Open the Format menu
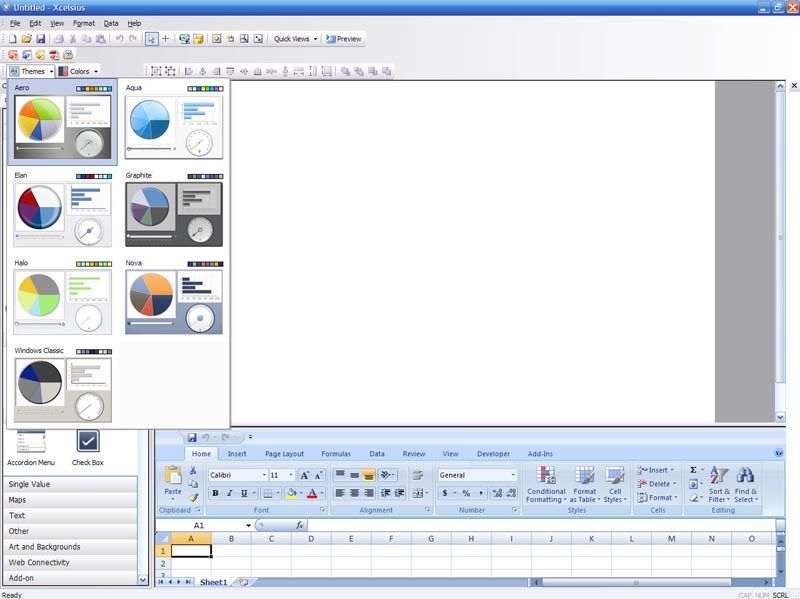Image resolution: width=800 pixels, height=599 pixels. [84, 23]
